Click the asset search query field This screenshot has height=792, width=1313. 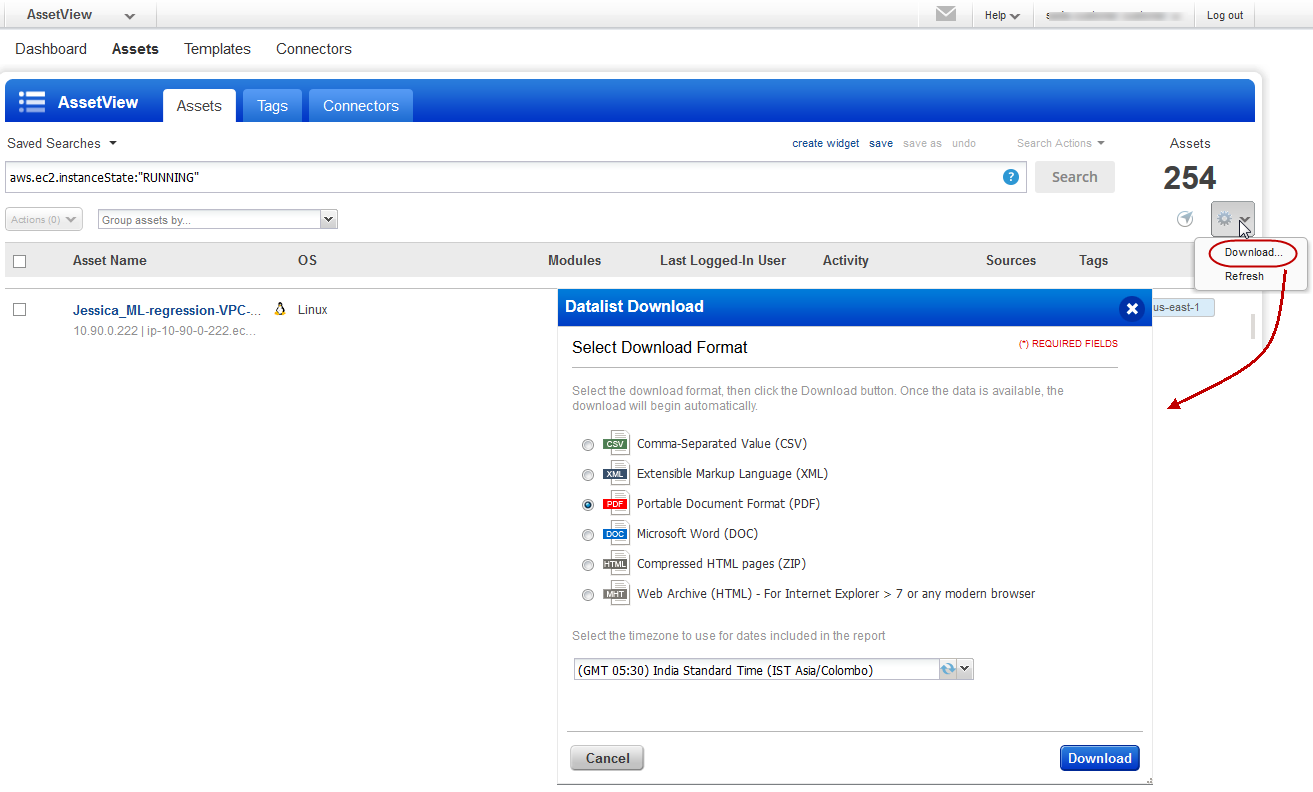point(515,177)
